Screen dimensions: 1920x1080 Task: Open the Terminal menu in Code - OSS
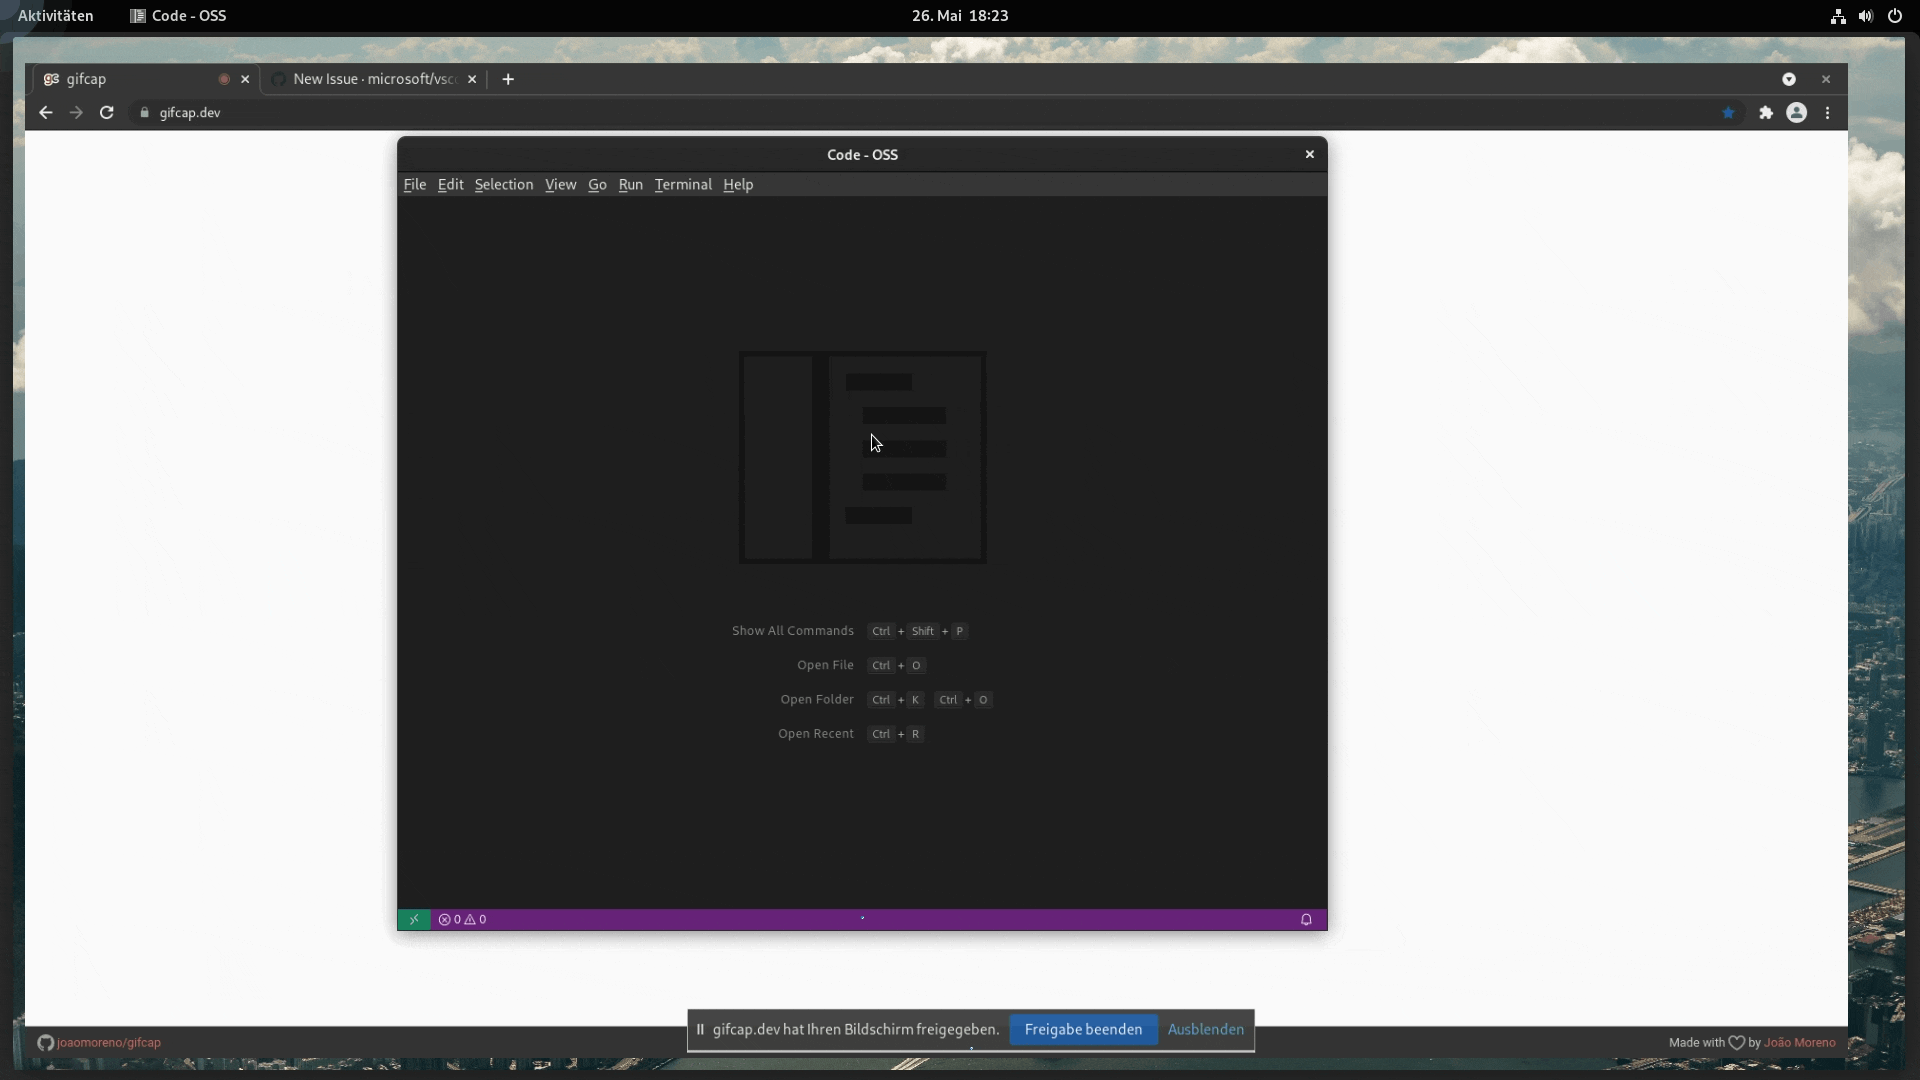point(683,184)
